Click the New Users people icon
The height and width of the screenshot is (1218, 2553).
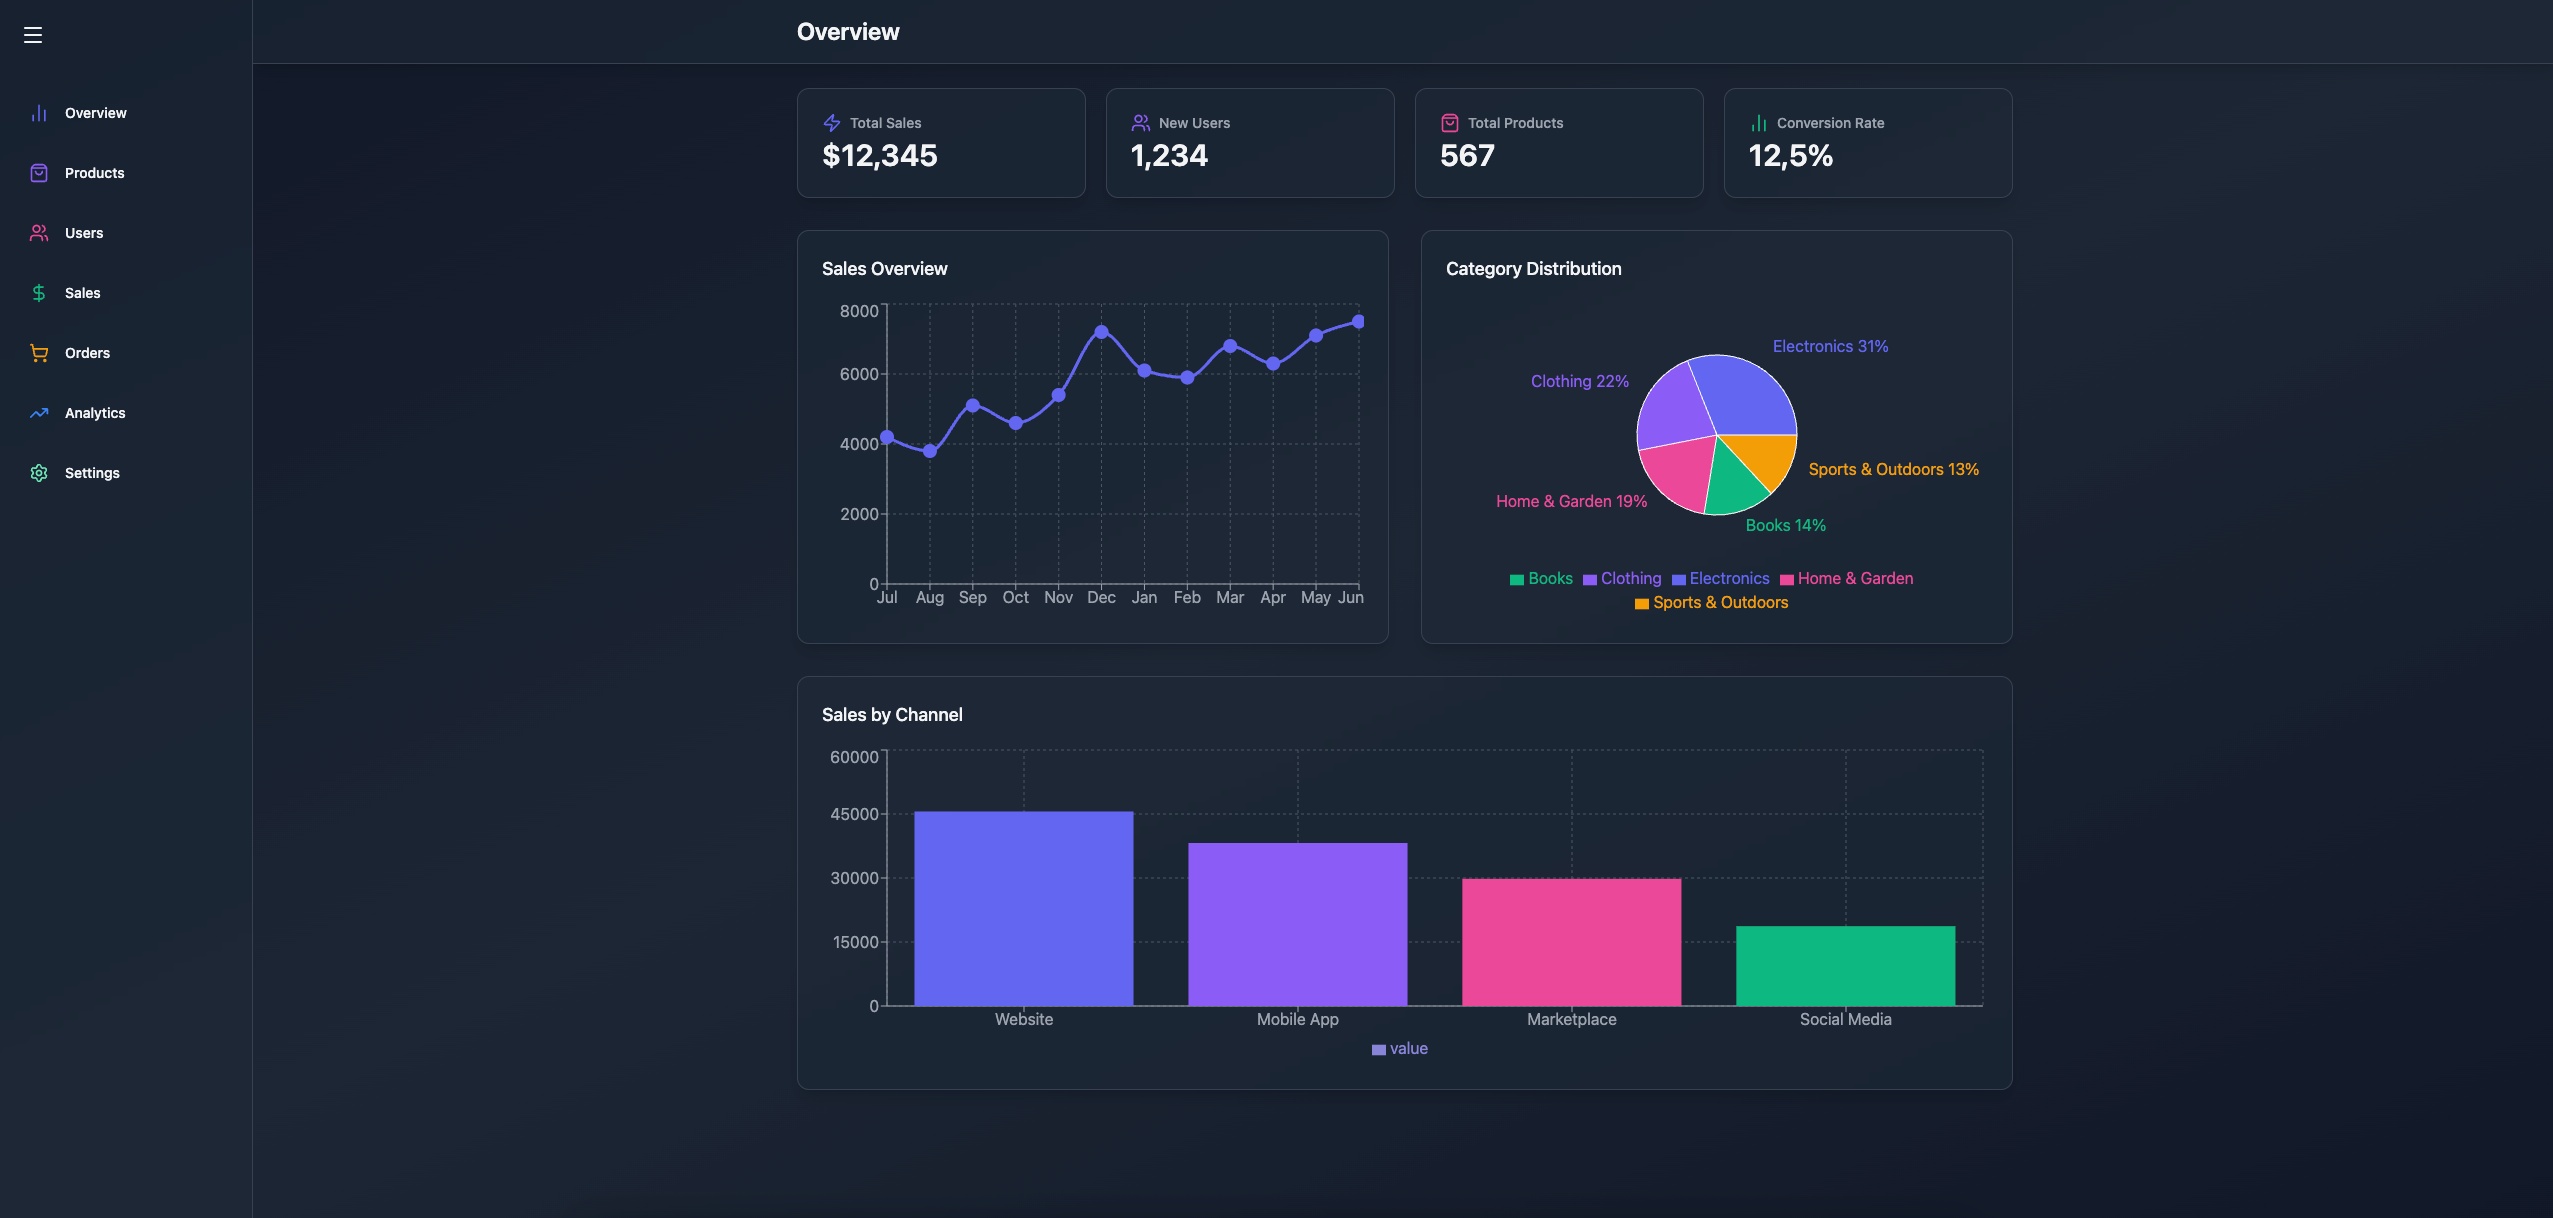pyautogui.click(x=1142, y=122)
